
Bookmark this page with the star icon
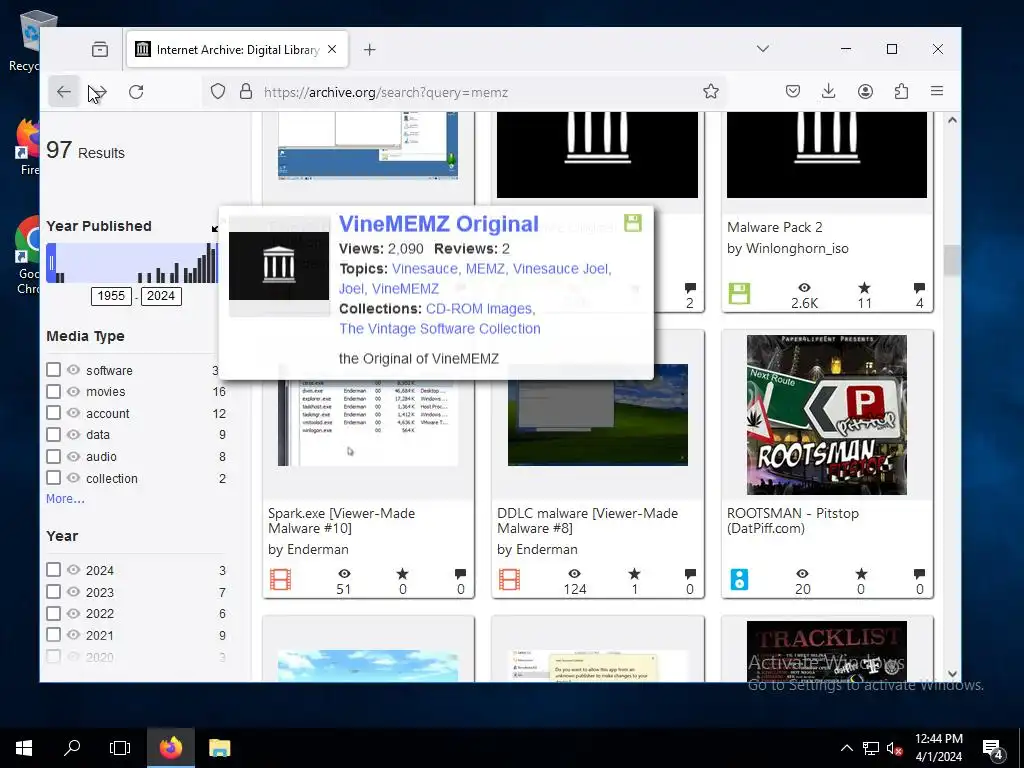coord(711,91)
